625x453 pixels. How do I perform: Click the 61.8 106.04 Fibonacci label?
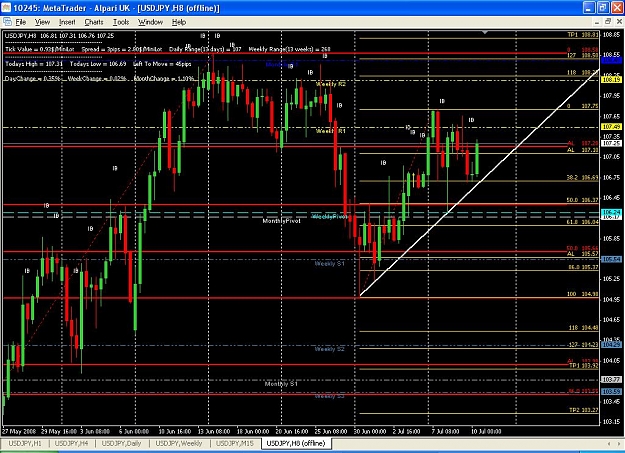click(582, 222)
